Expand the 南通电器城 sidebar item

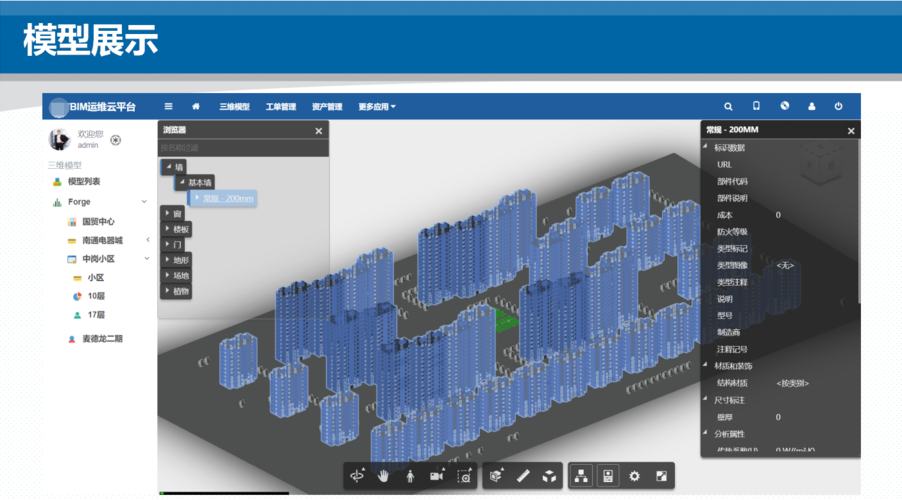[x=148, y=240]
